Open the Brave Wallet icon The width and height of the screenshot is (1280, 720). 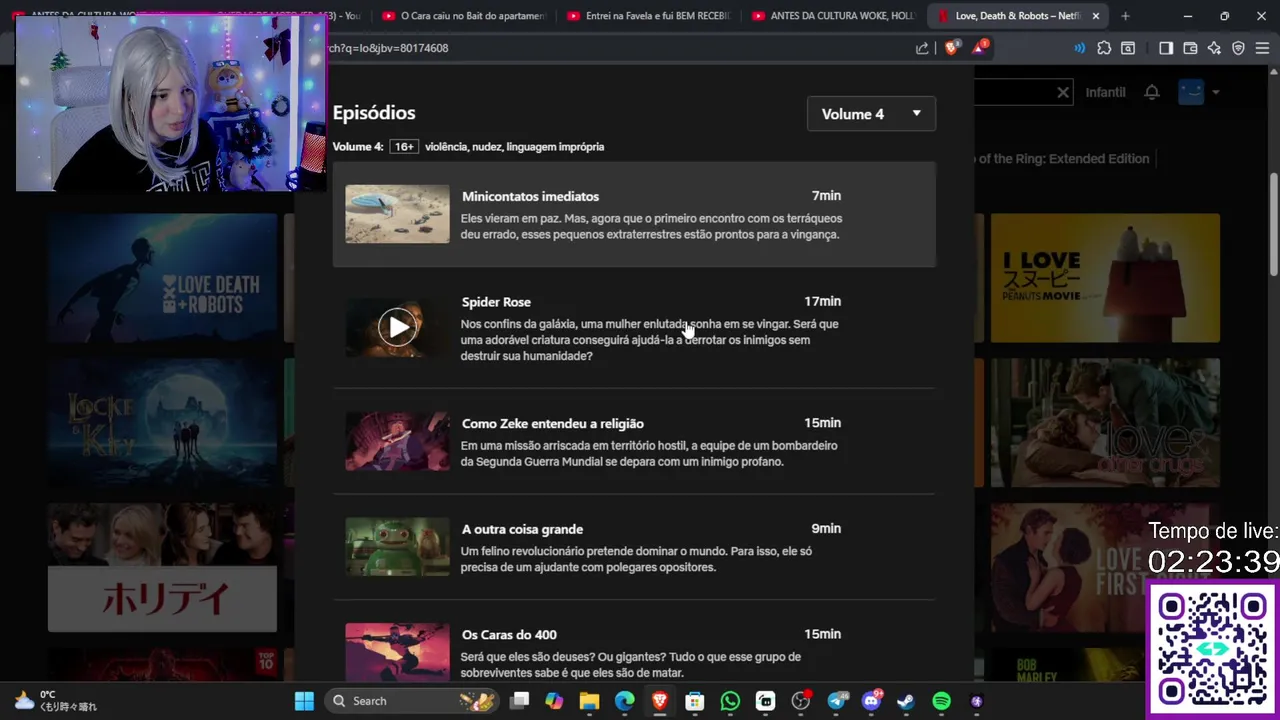(x=1190, y=48)
